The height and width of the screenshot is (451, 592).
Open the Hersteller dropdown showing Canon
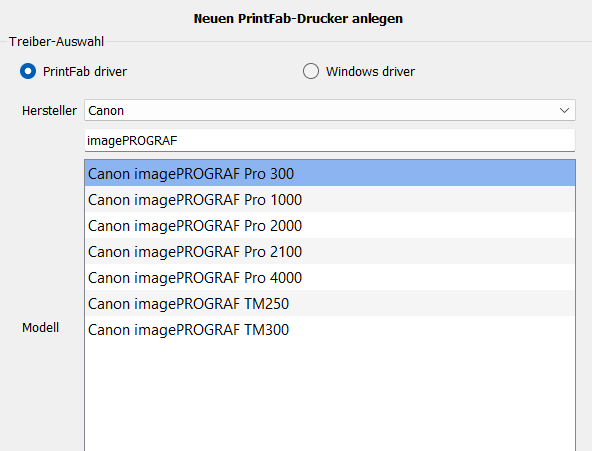click(330, 110)
